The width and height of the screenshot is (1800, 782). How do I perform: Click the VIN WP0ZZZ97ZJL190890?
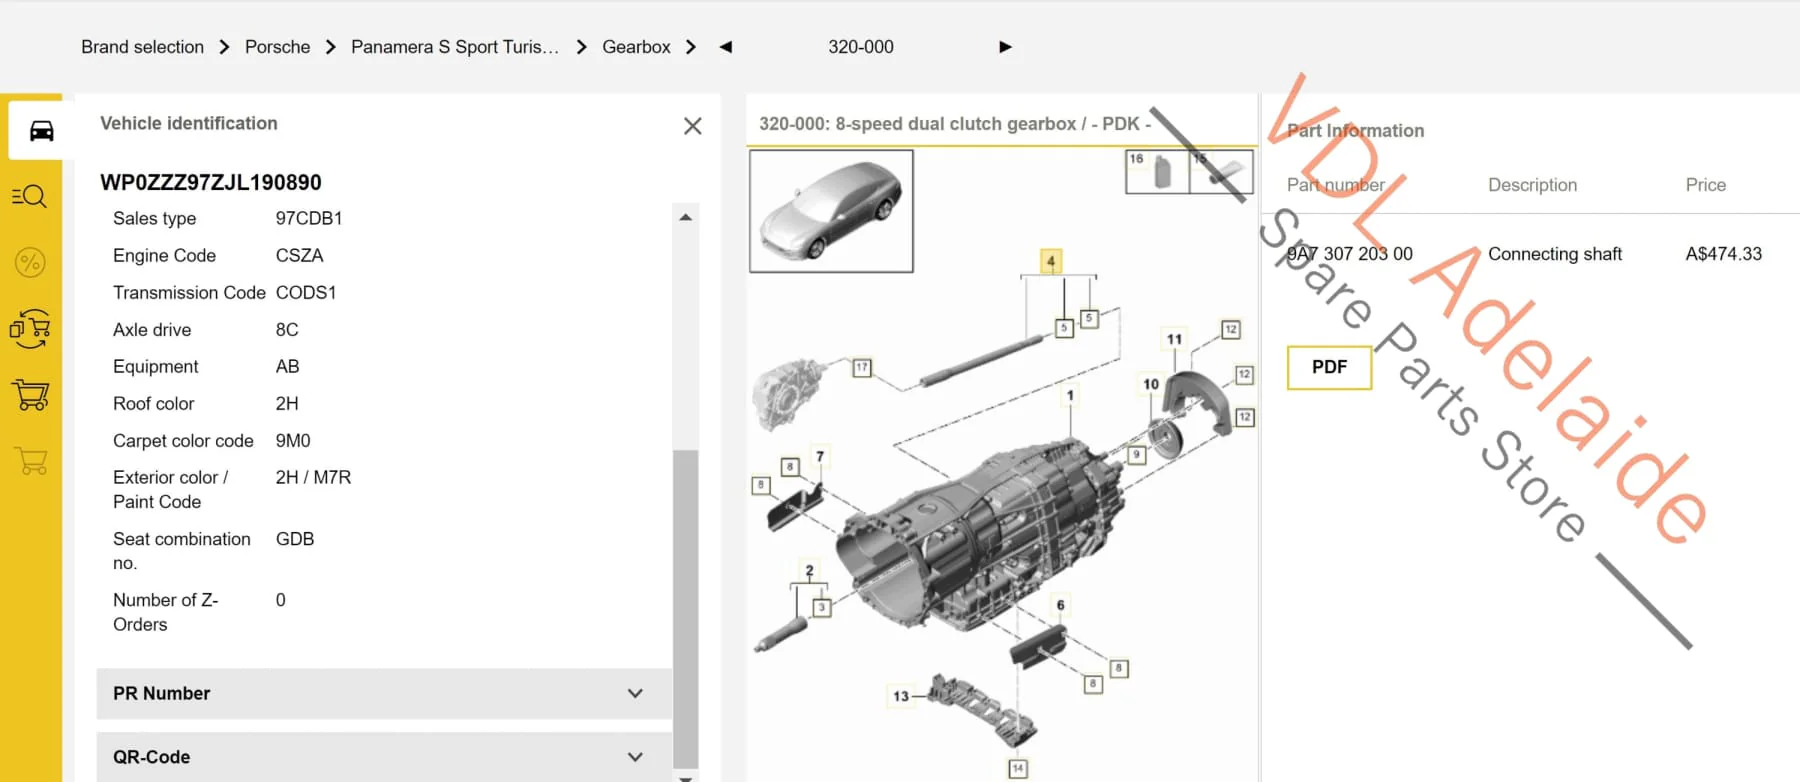click(211, 183)
